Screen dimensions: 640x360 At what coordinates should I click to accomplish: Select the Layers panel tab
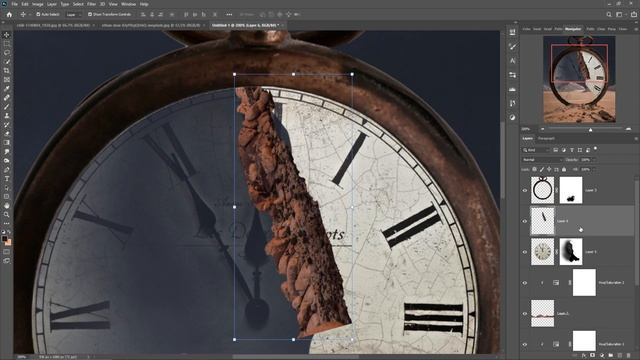click(x=528, y=139)
